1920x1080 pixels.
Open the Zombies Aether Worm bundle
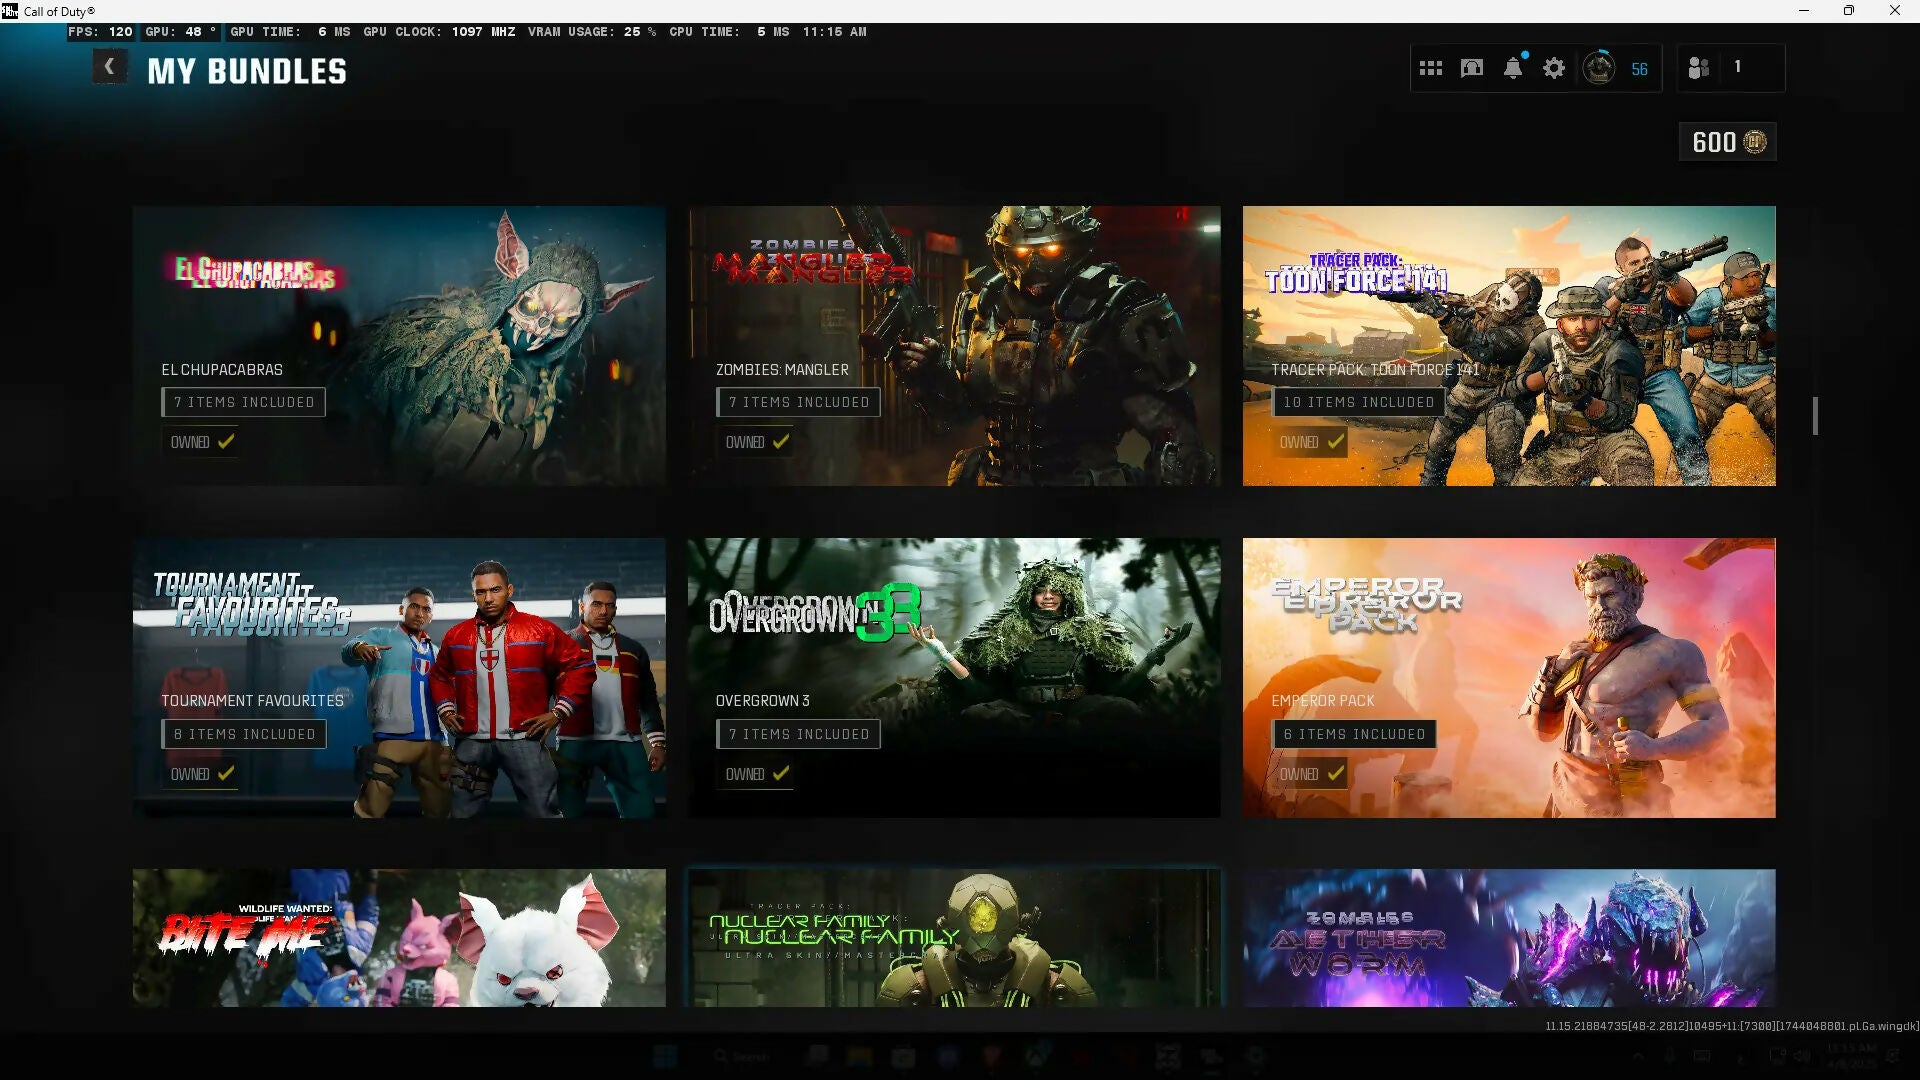(1509, 938)
